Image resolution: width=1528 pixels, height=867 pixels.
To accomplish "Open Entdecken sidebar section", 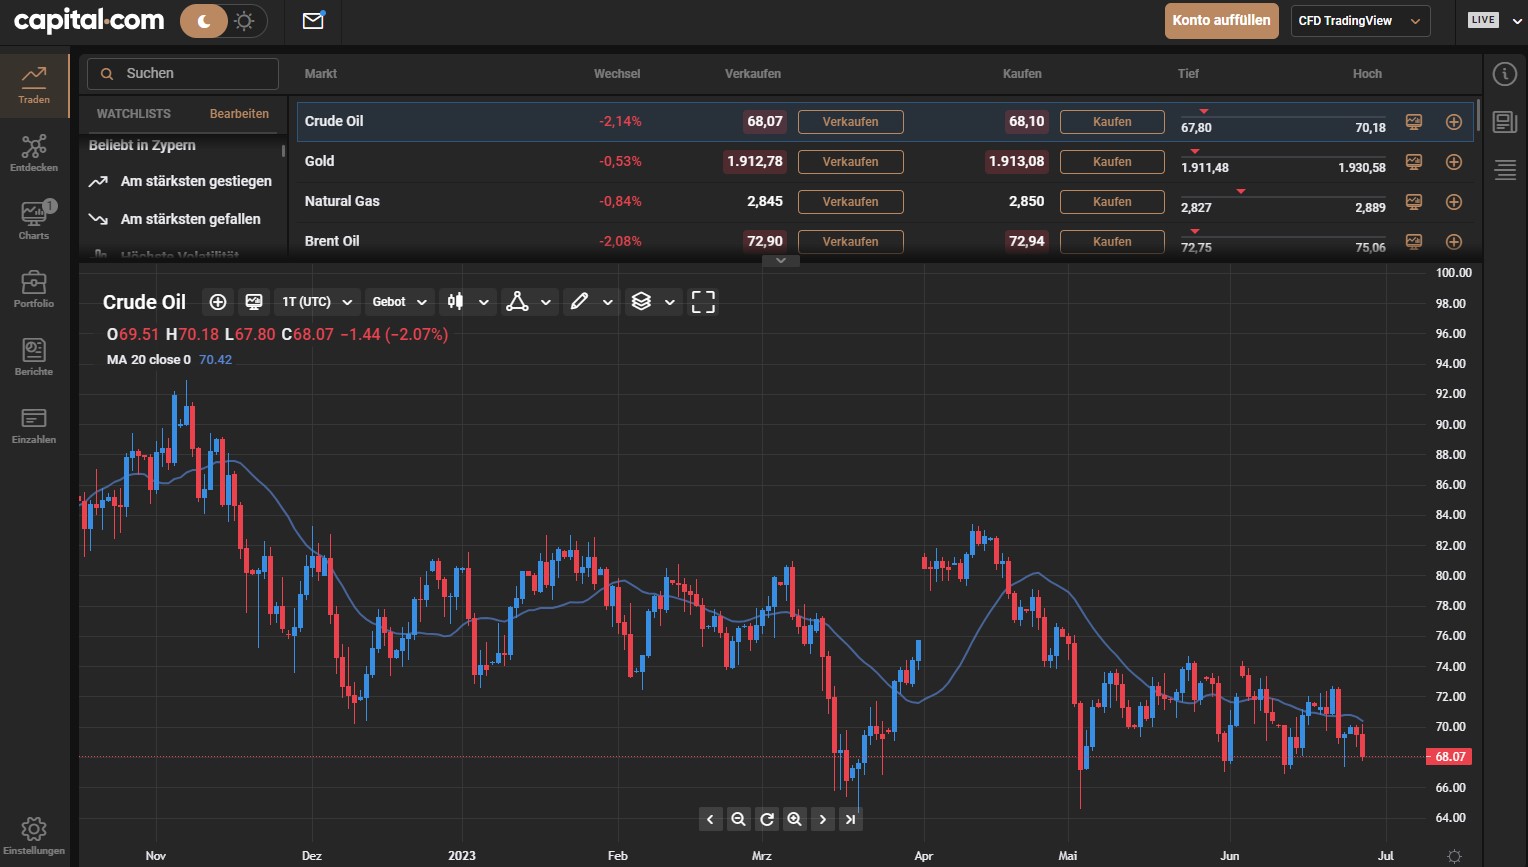I will click(x=34, y=154).
